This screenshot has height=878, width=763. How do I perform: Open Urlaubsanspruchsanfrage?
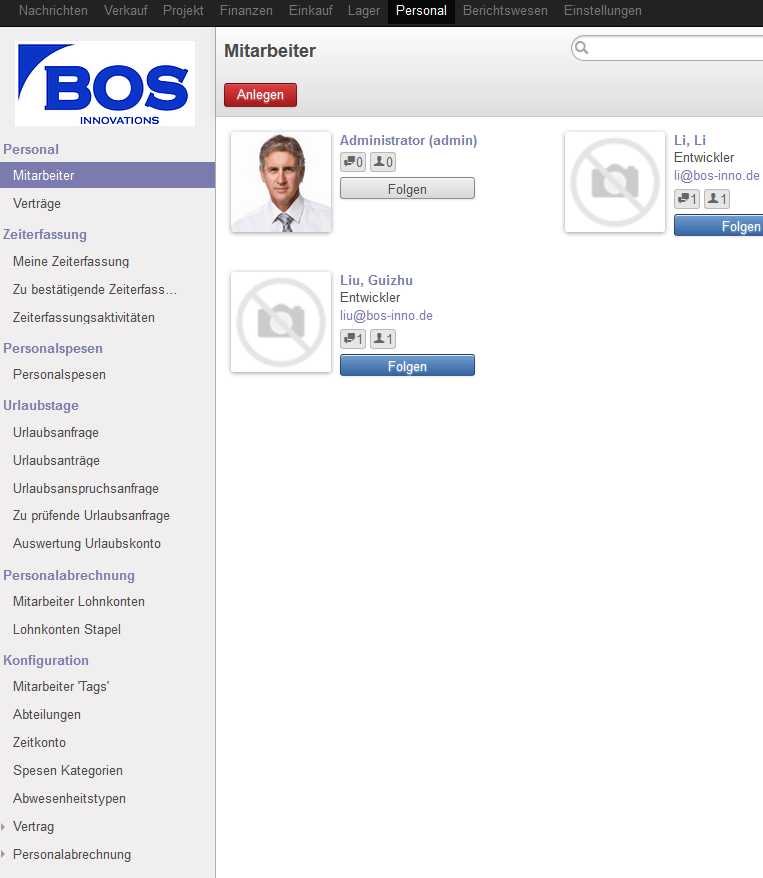(x=86, y=488)
